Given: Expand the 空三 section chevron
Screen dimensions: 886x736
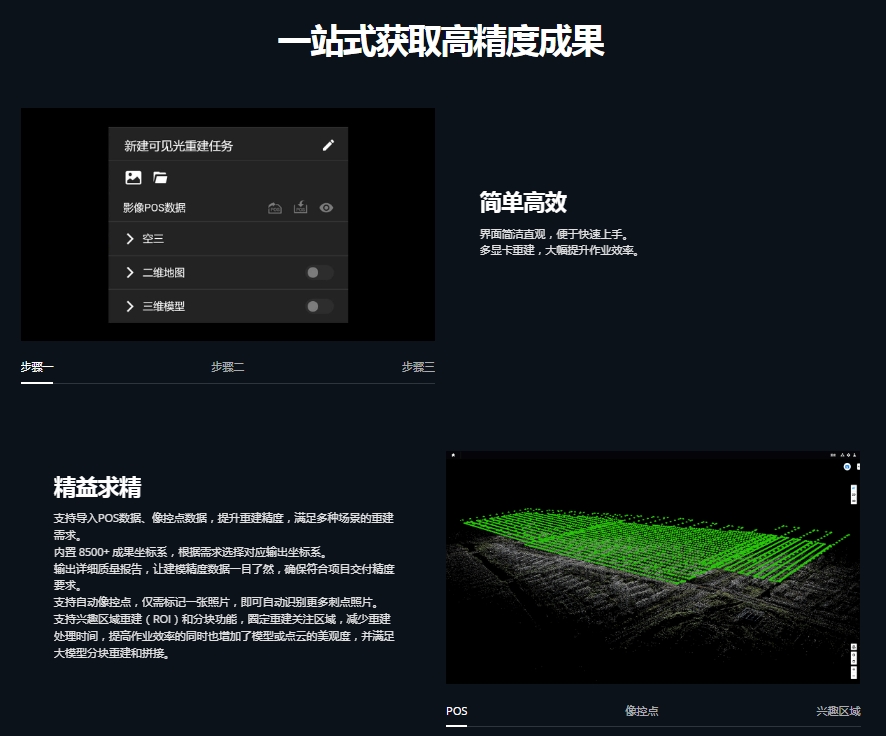Looking at the screenshot, I should click(x=130, y=239).
